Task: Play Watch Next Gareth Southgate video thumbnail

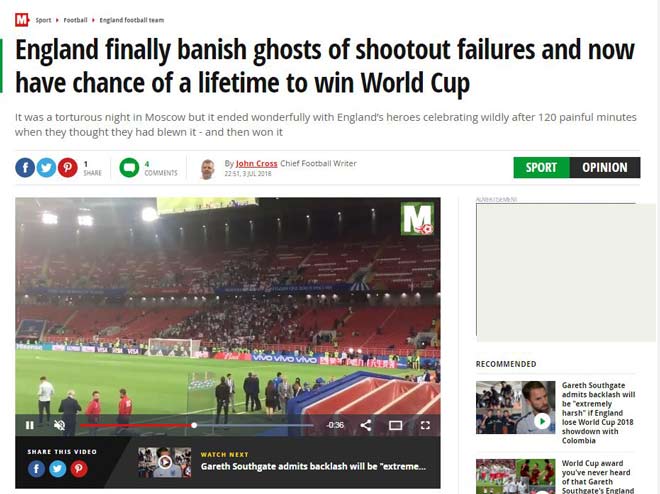Action: [165, 462]
